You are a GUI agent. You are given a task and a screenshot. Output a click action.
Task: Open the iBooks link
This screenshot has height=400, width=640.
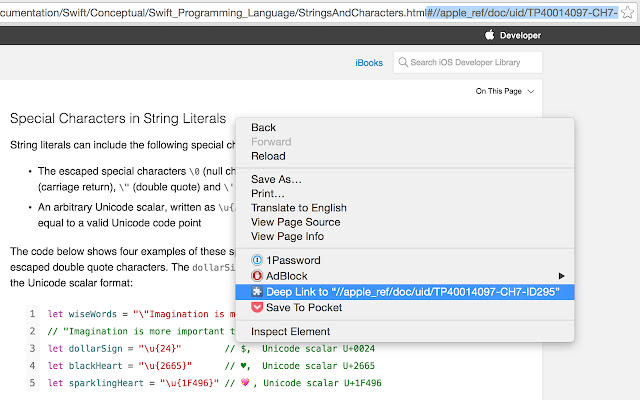coord(369,63)
